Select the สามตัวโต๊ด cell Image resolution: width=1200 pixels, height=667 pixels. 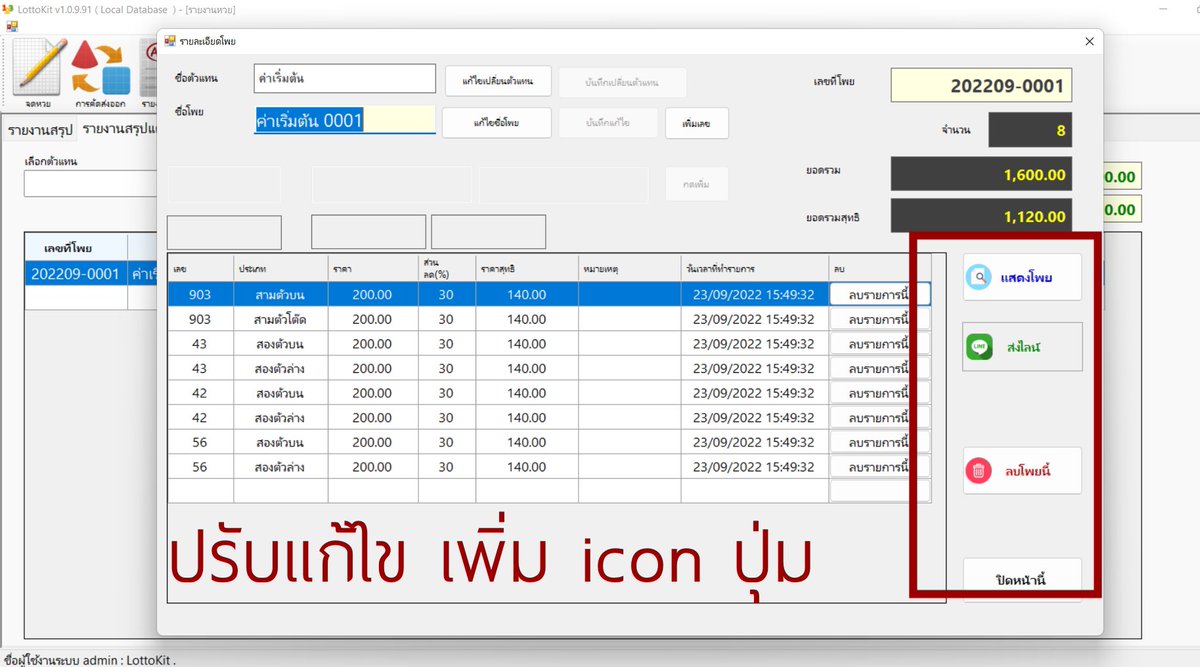[281, 319]
